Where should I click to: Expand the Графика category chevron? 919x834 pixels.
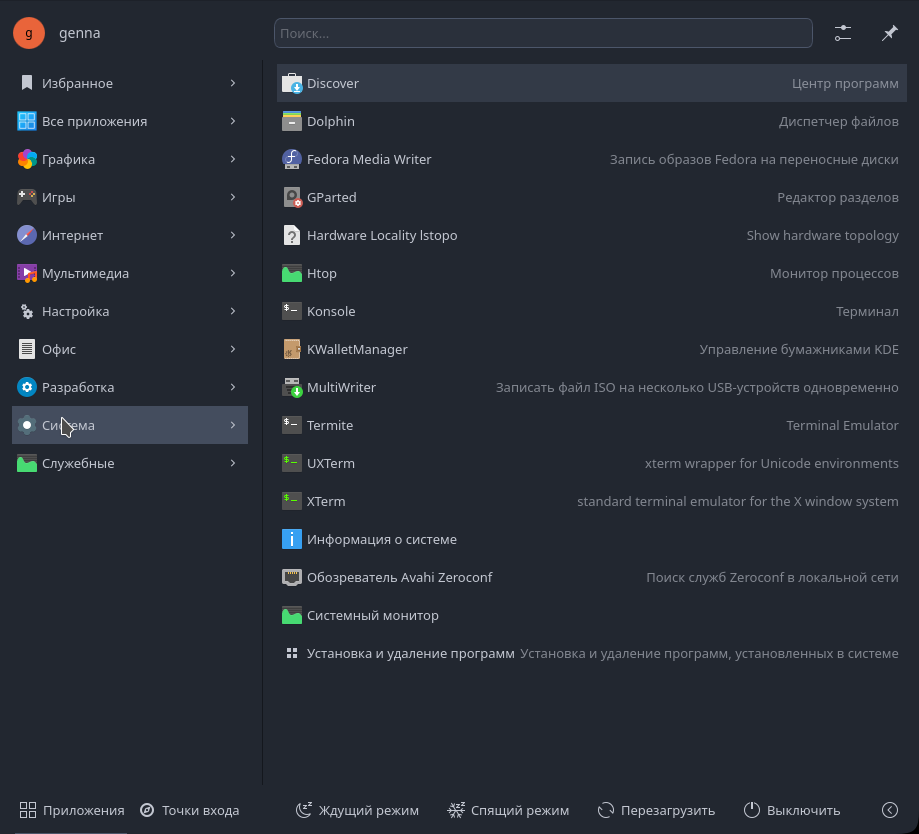(233, 159)
